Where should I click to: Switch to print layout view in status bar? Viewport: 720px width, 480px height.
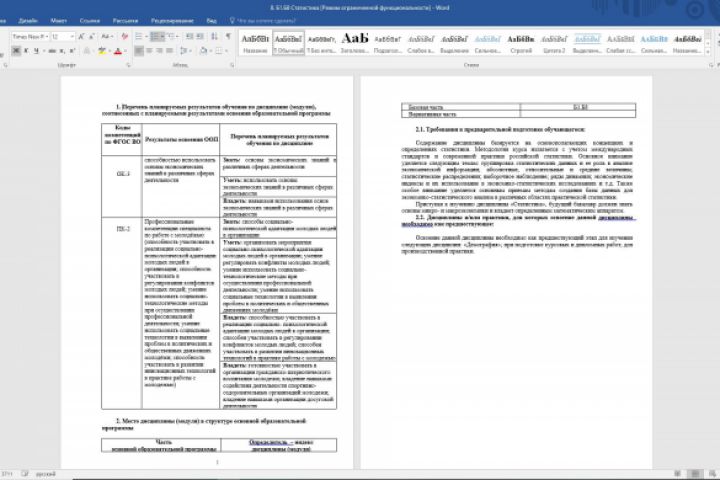click(x=695, y=474)
